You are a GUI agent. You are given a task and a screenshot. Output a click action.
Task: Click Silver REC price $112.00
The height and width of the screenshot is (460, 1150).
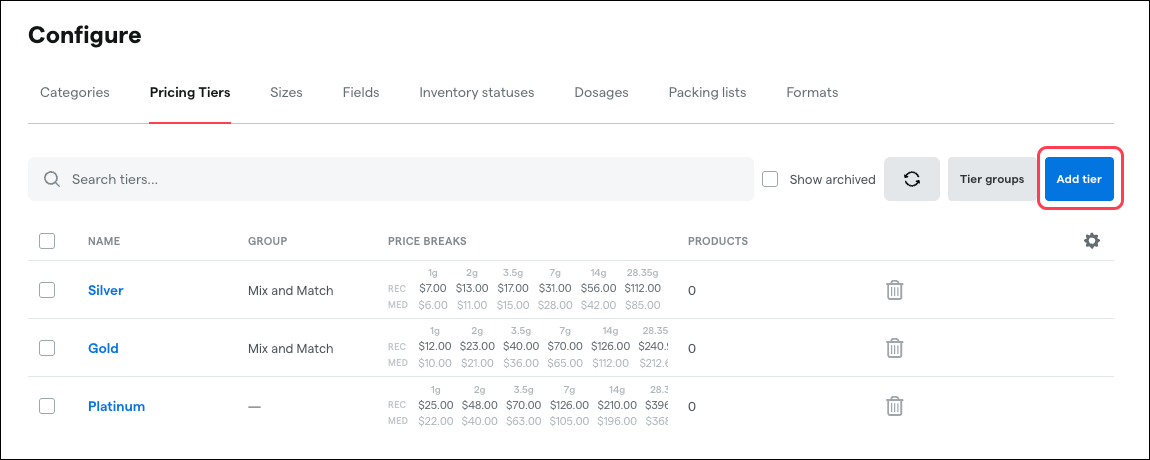point(642,288)
